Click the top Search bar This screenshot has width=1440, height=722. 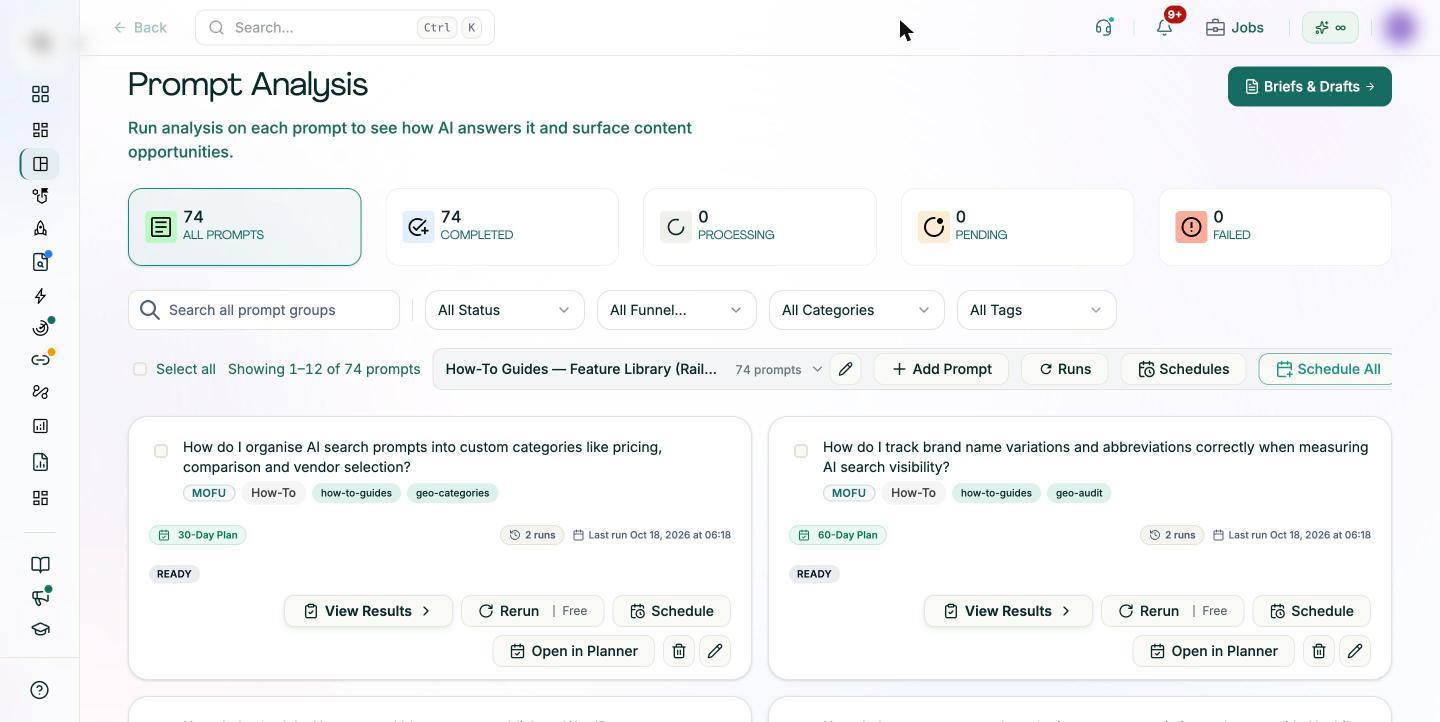[x=345, y=27]
